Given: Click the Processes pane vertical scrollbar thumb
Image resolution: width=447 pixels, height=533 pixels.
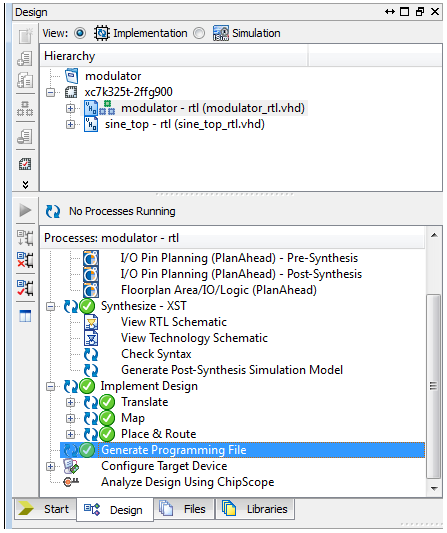Looking at the screenshot, I should [433, 386].
